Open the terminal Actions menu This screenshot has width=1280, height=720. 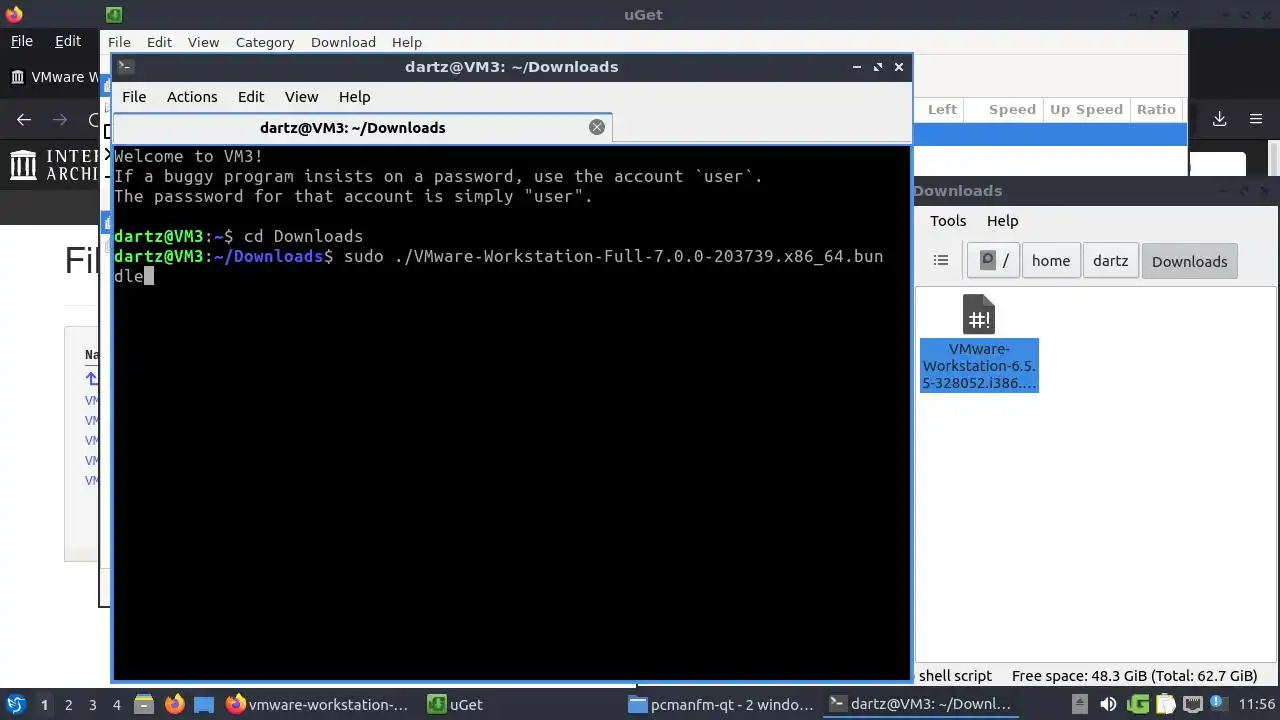[192, 97]
